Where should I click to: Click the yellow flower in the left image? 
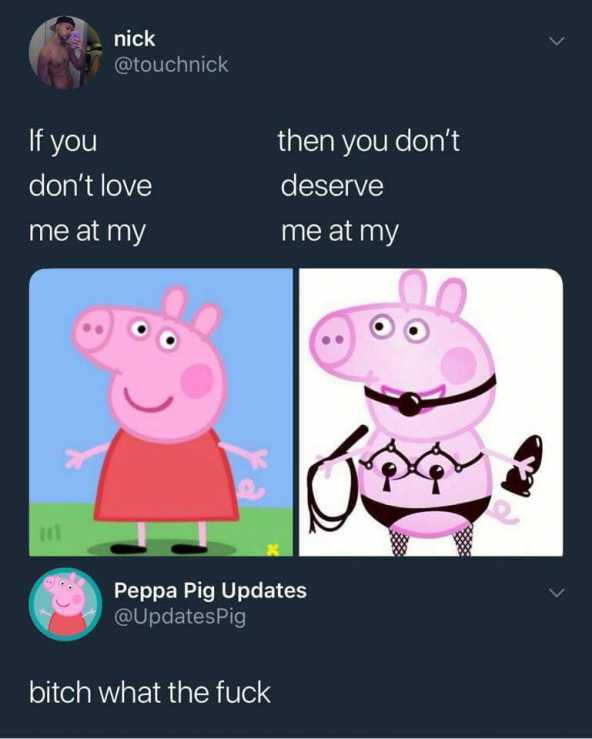tap(272, 548)
